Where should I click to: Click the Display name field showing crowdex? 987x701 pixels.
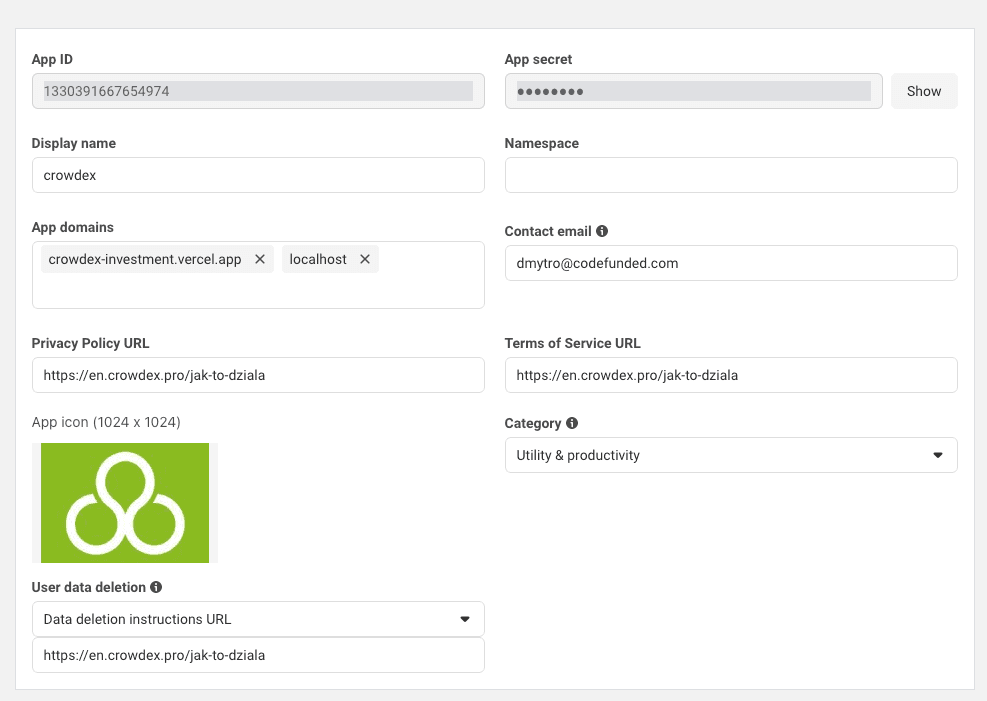pos(258,175)
